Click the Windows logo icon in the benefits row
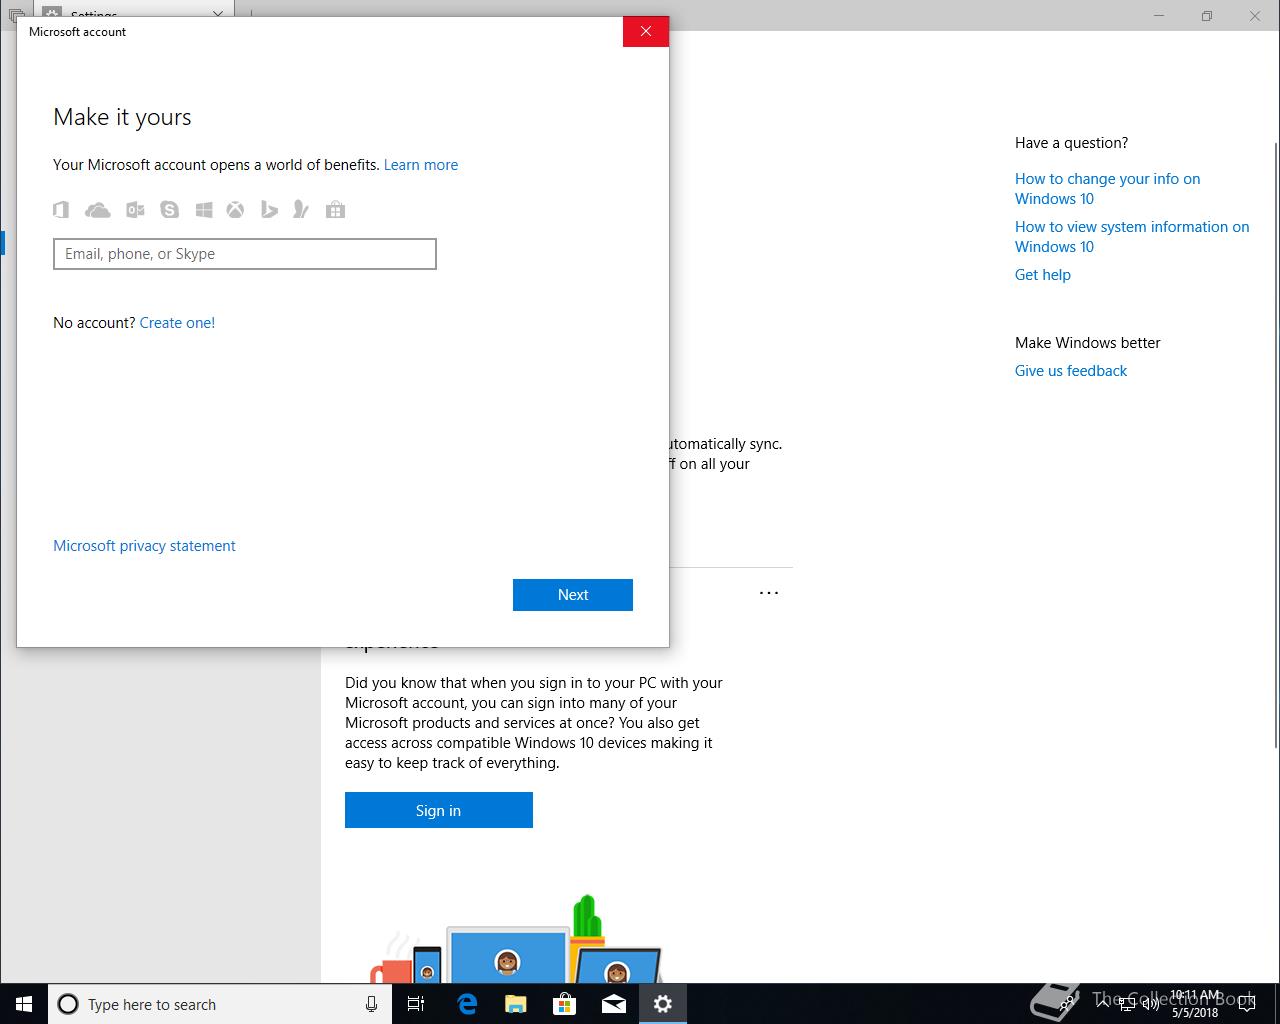The width and height of the screenshot is (1280, 1024). [204, 209]
